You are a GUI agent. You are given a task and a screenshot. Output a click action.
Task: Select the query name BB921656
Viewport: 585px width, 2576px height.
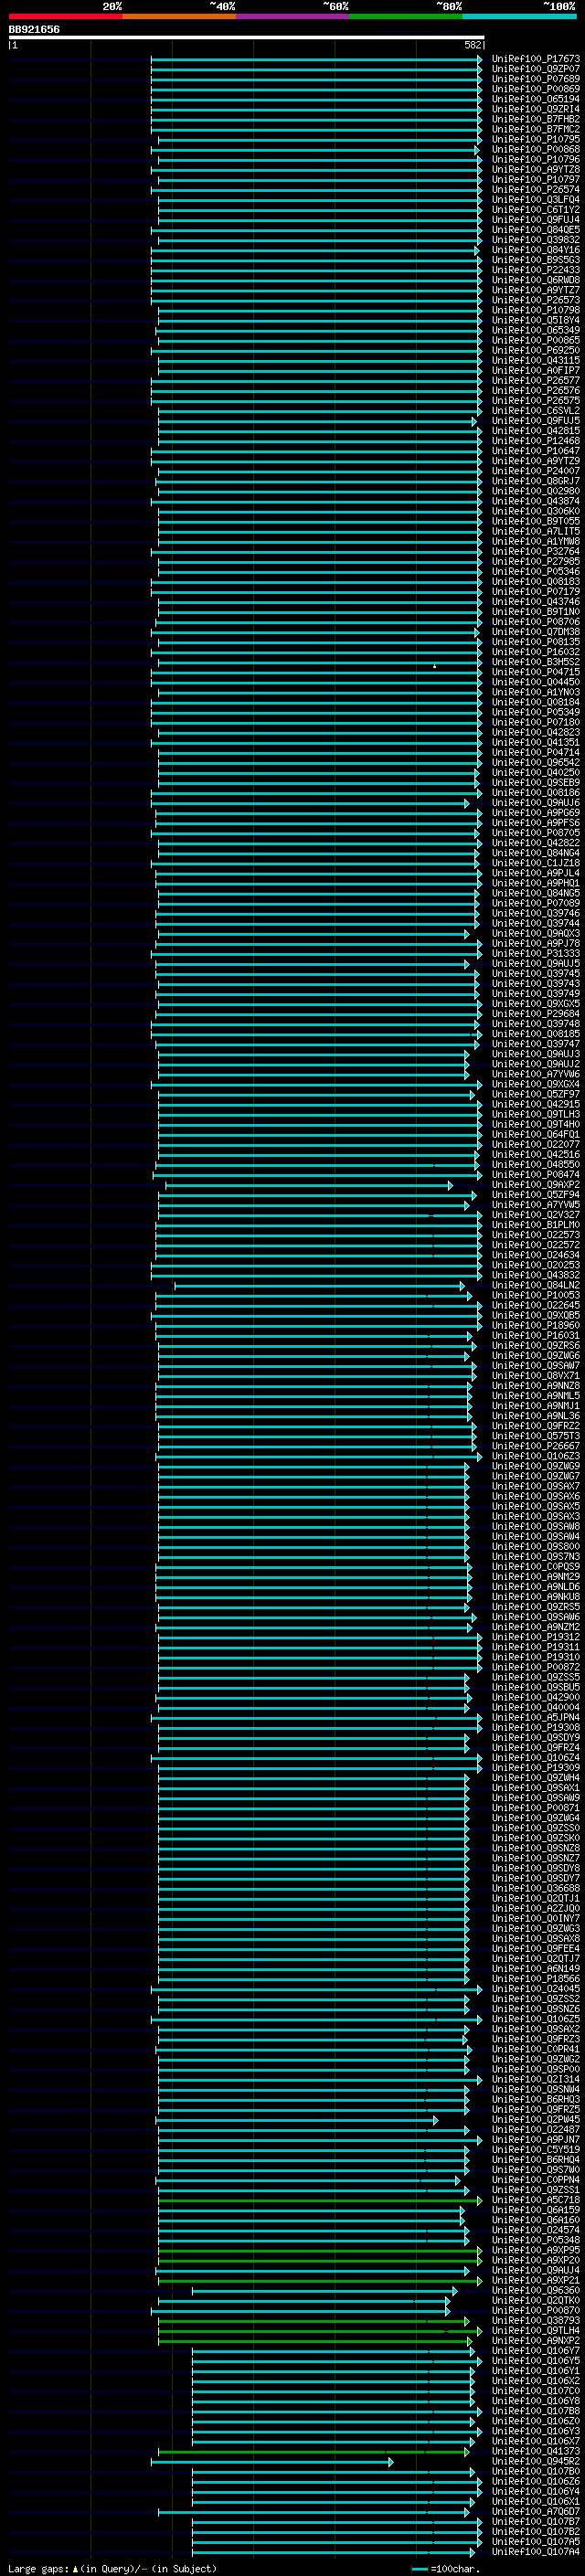pos(34,30)
